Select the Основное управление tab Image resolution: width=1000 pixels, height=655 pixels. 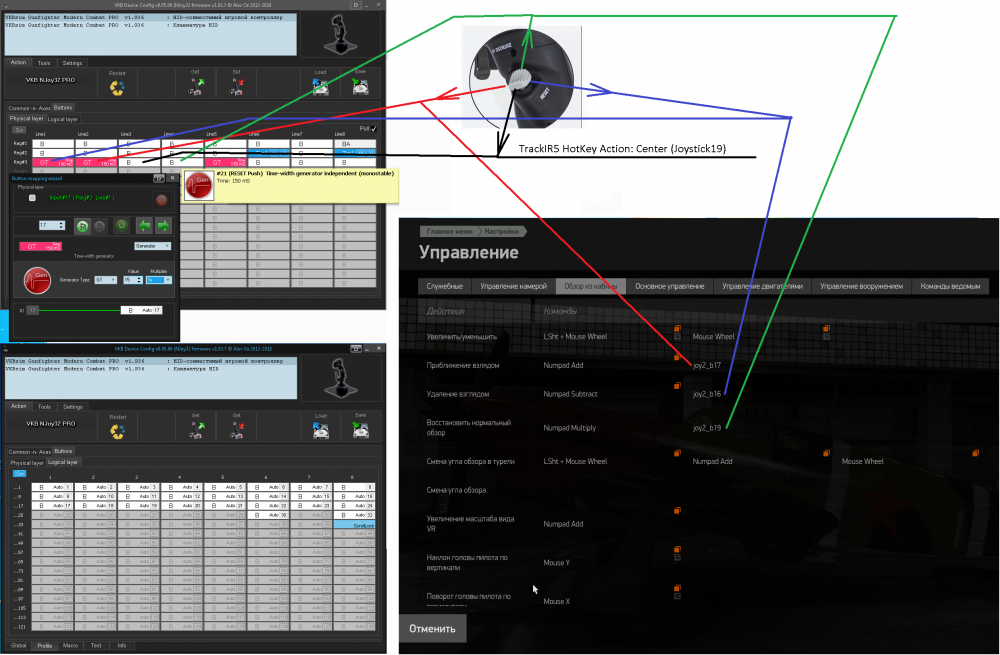click(x=670, y=286)
